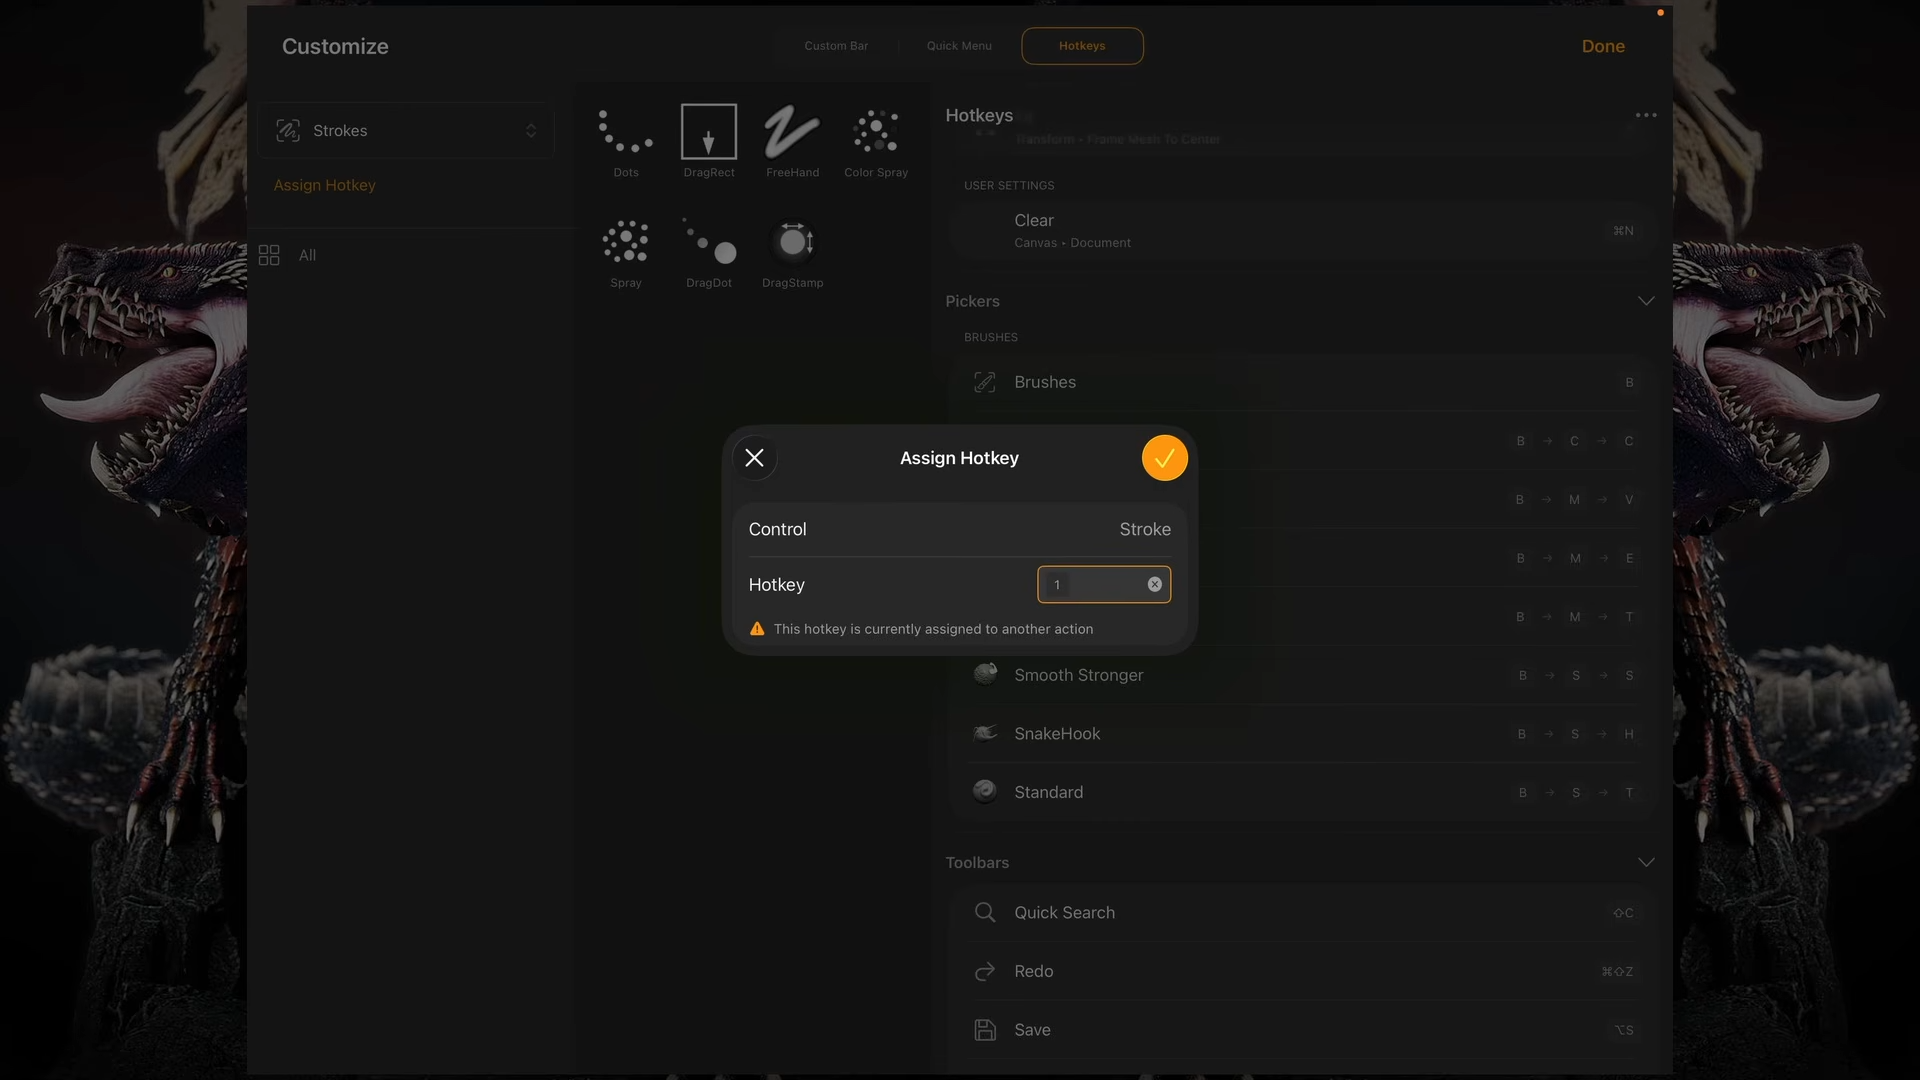Switch to the Custom Bar tab
This screenshot has height=1080, width=1920.
[836, 46]
